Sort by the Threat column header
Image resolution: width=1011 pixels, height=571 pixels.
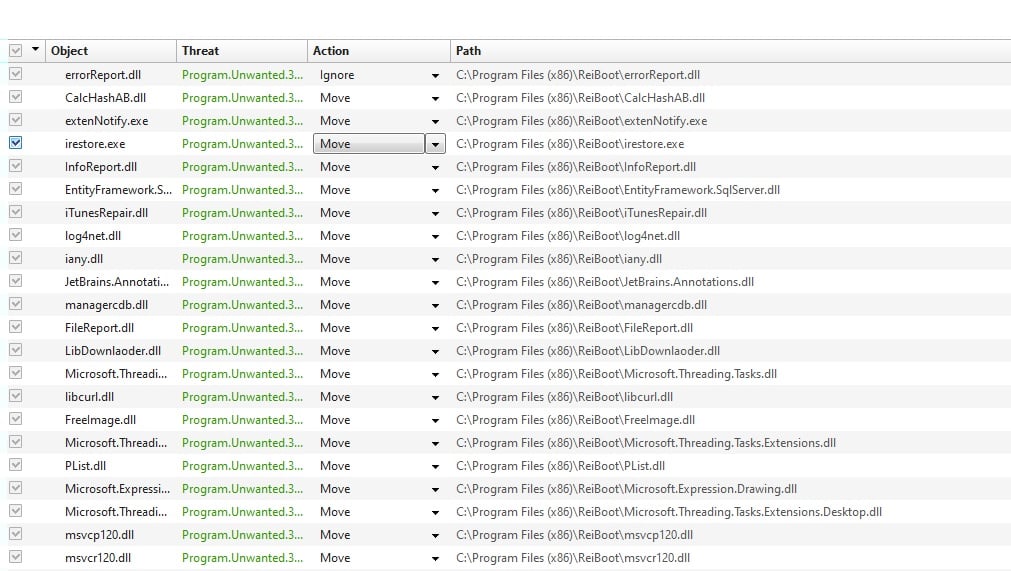pyautogui.click(x=240, y=51)
